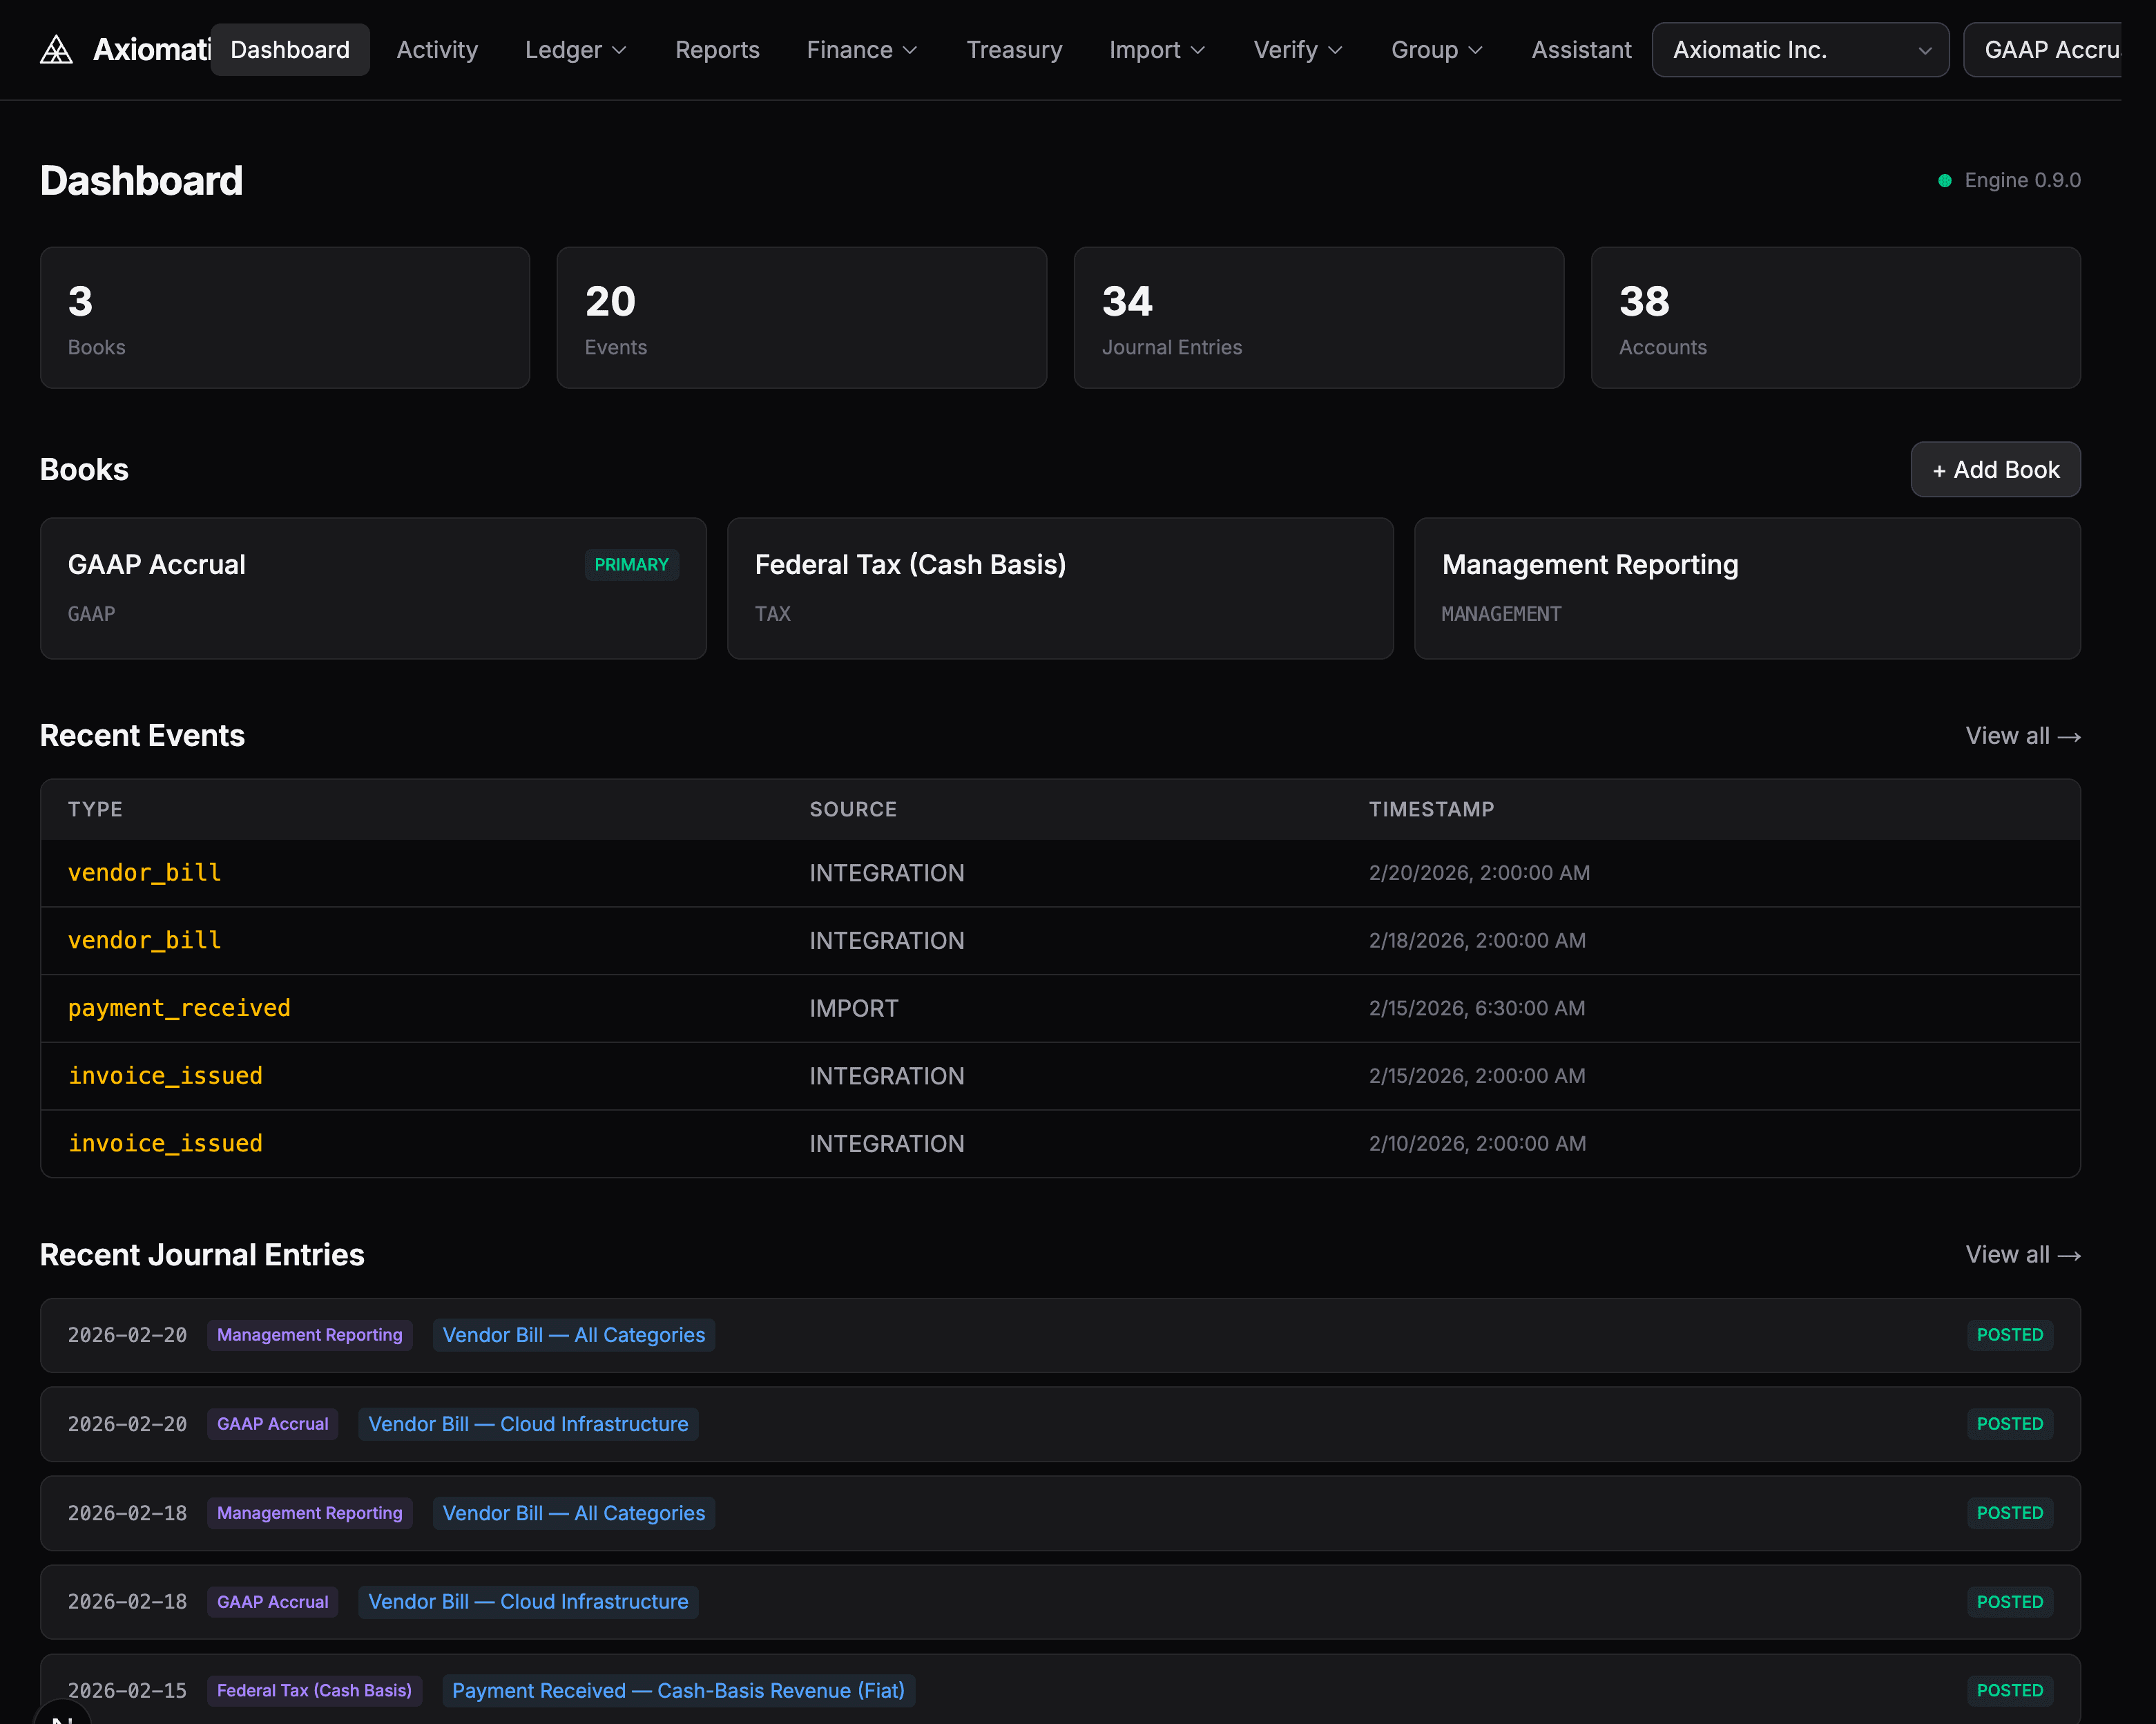Expand the Verify menu
Screen dimensions: 2156x1724
tap(1297, 50)
